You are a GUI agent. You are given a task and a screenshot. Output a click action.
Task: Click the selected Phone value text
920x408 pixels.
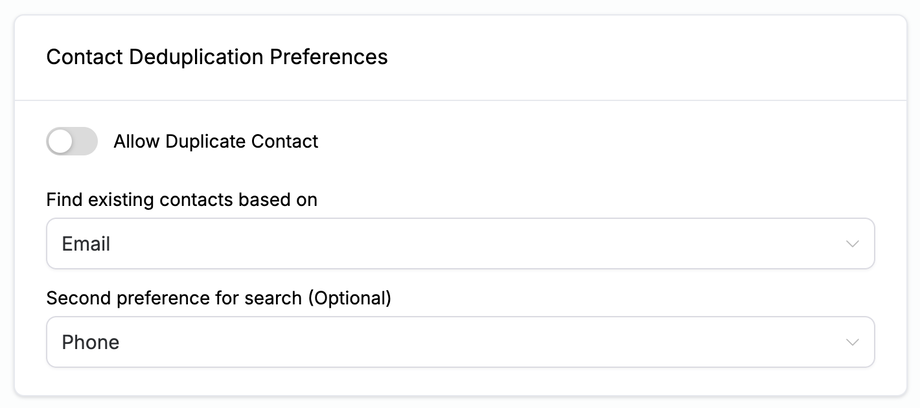tap(90, 342)
